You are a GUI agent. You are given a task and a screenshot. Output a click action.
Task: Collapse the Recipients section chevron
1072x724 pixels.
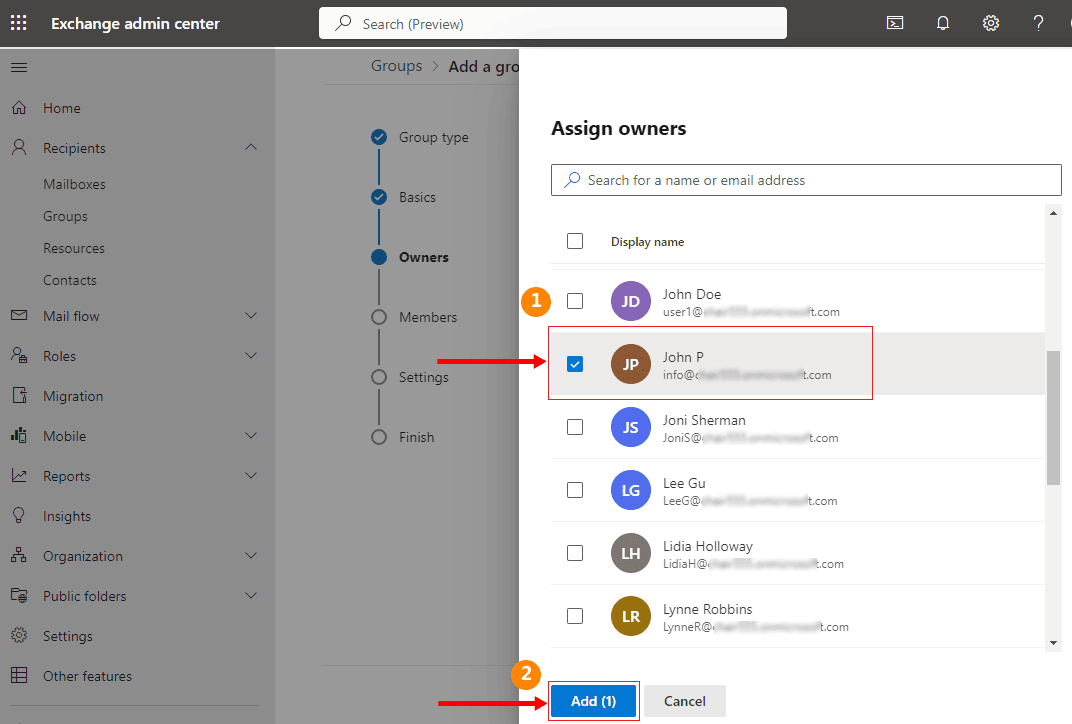251,148
